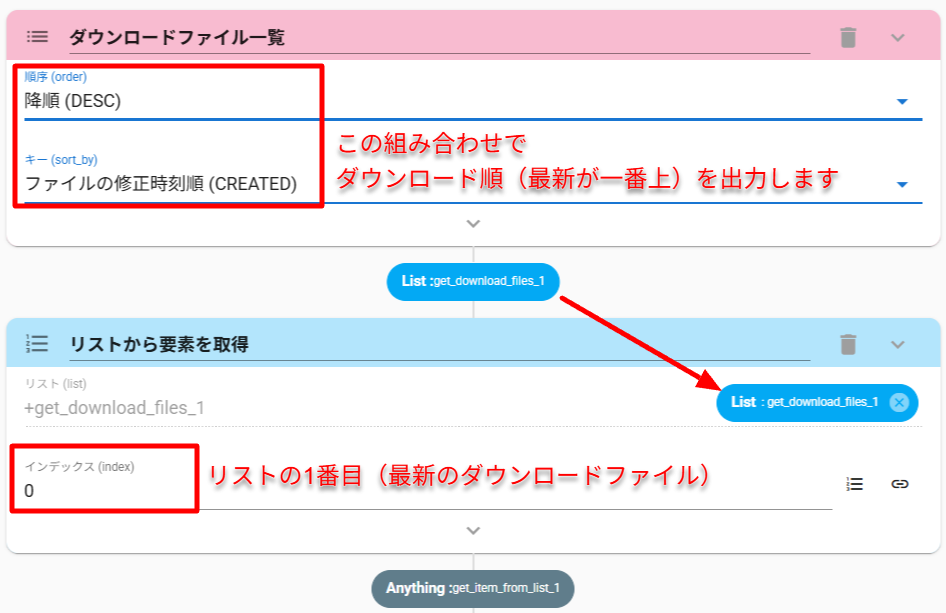The image size is (946, 613).
Task: Click the link icon next to index field
Action: pos(900,484)
